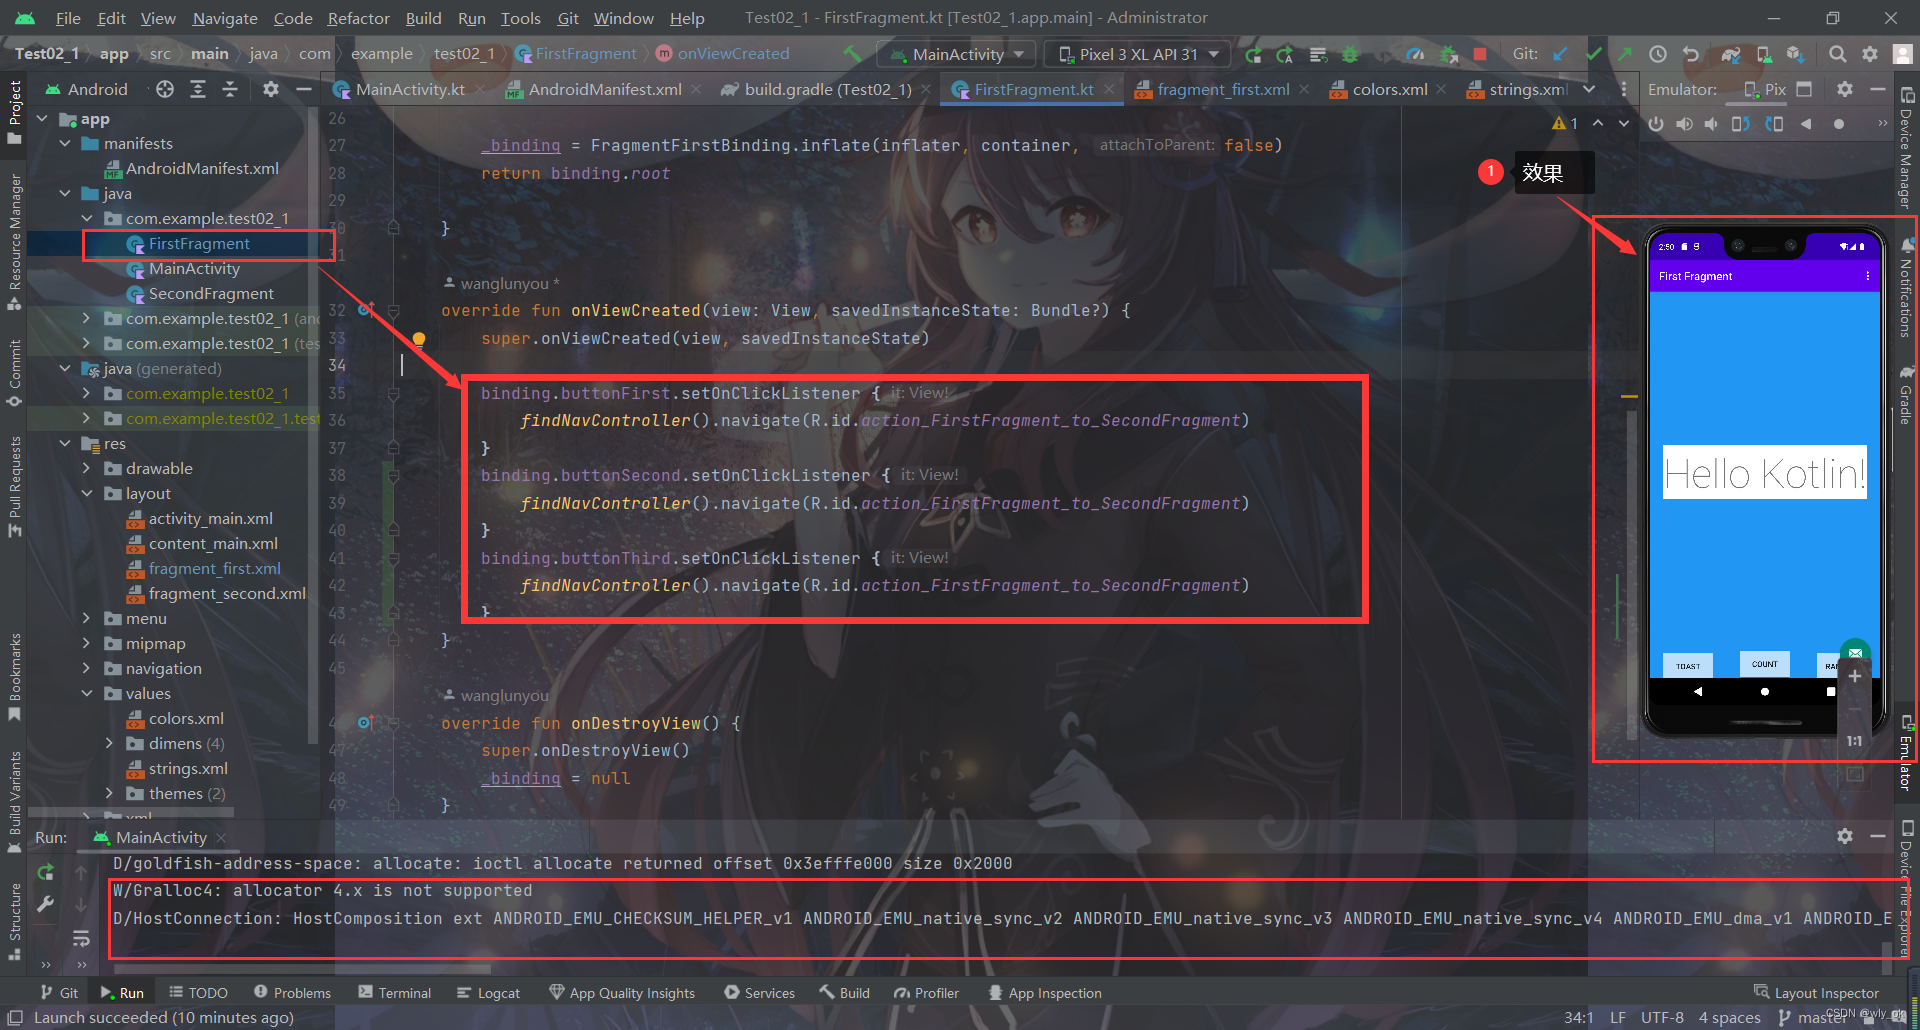Click the COUNT button in emulator

click(x=1765, y=664)
